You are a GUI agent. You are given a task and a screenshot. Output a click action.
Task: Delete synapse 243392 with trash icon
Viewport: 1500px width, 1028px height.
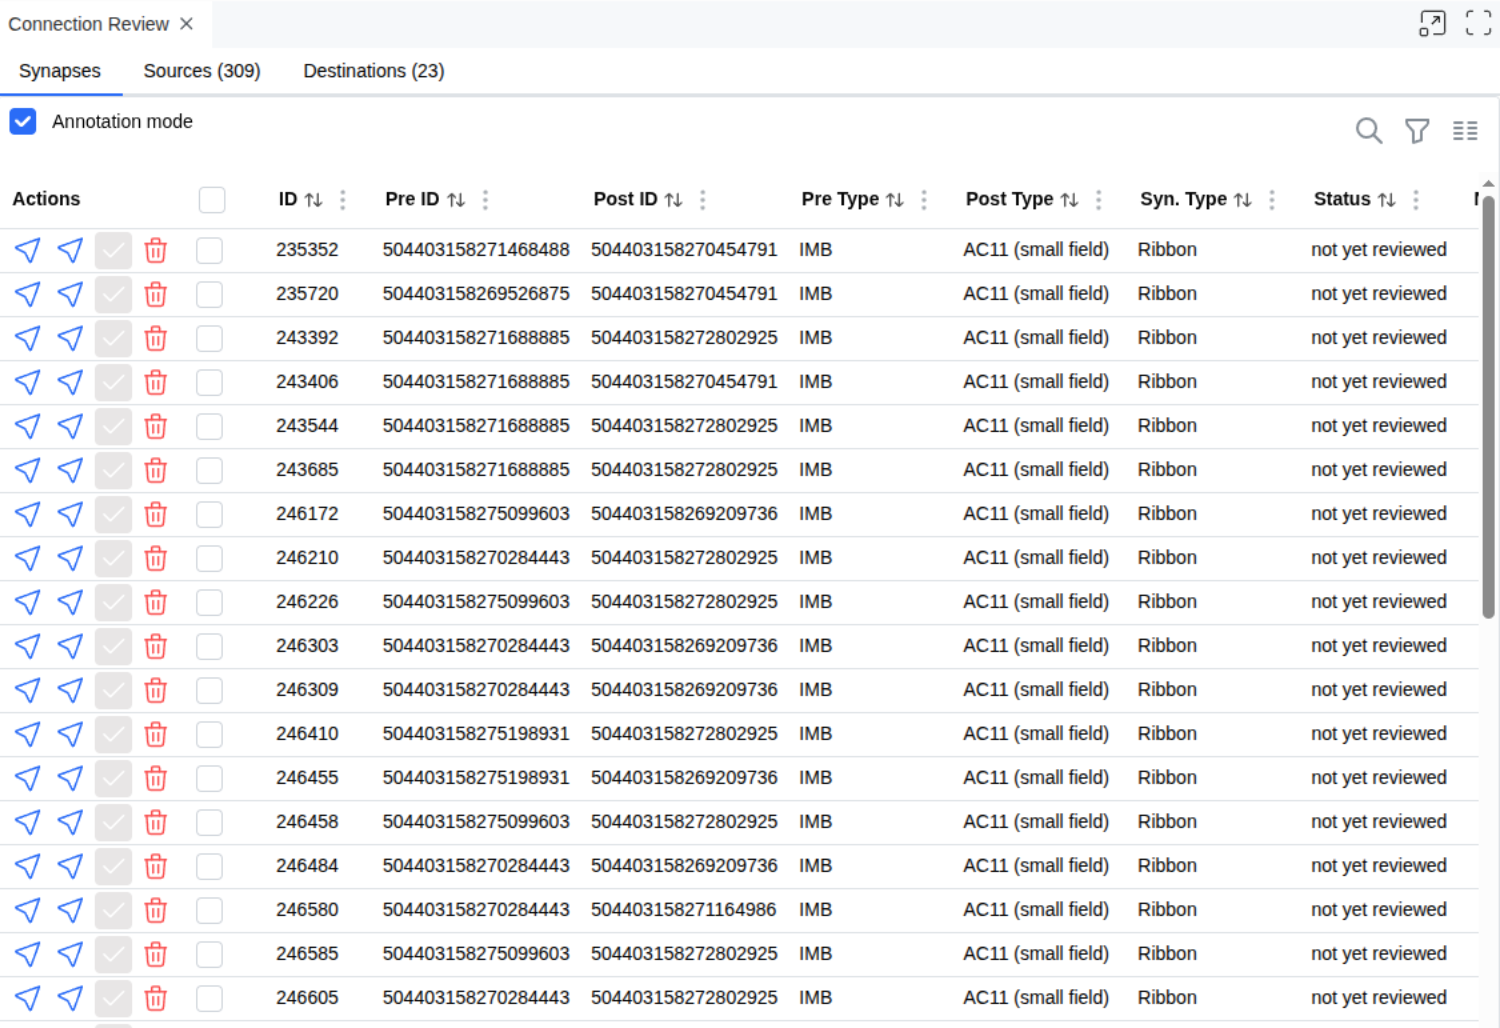pyautogui.click(x=155, y=338)
